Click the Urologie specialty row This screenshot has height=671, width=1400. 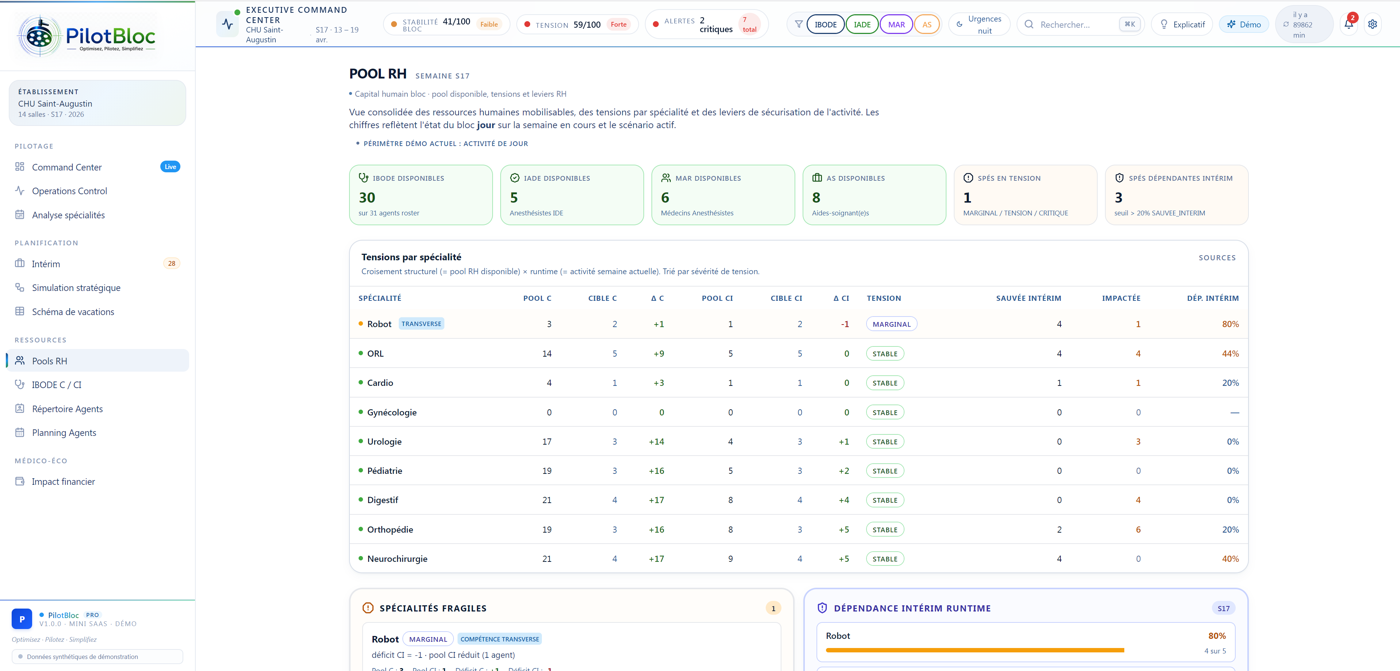(798, 441)
